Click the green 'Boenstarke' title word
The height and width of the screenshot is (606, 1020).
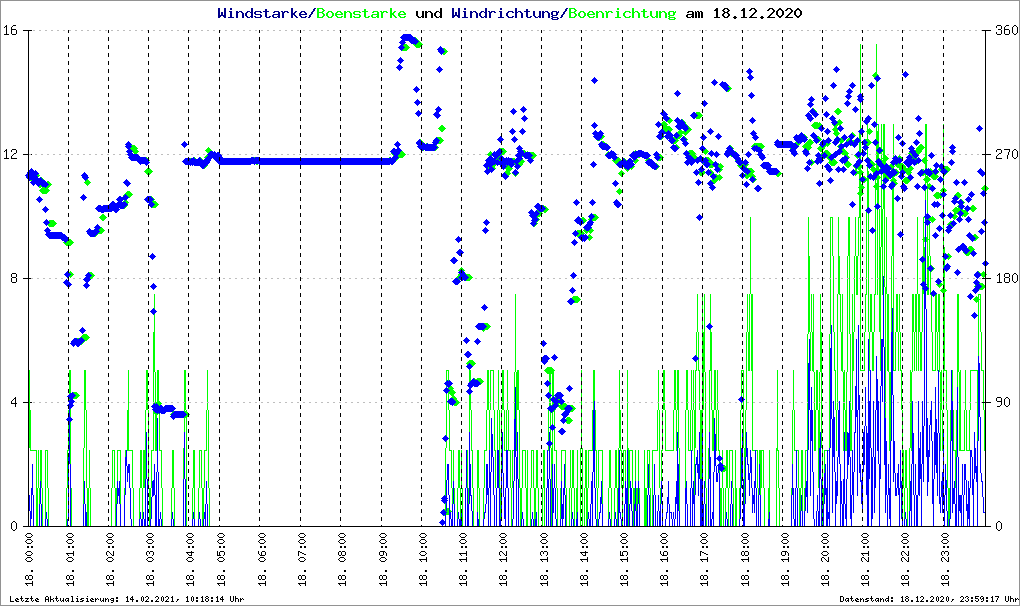pyautogui.click(x=361, y=13)
